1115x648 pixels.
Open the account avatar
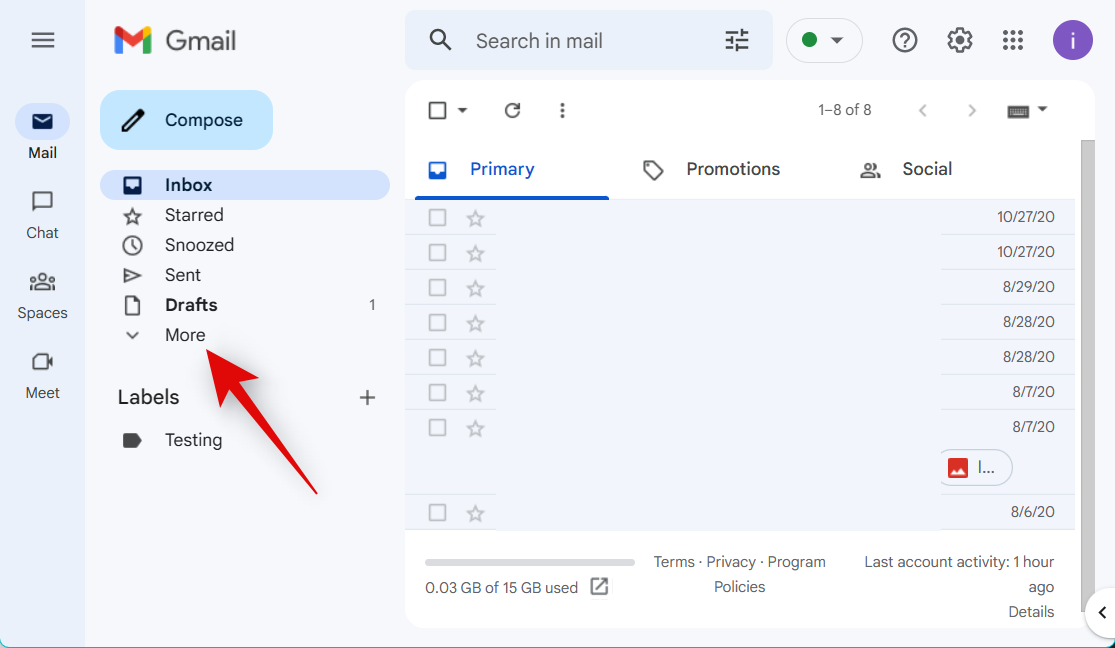tap(1072, 40)
